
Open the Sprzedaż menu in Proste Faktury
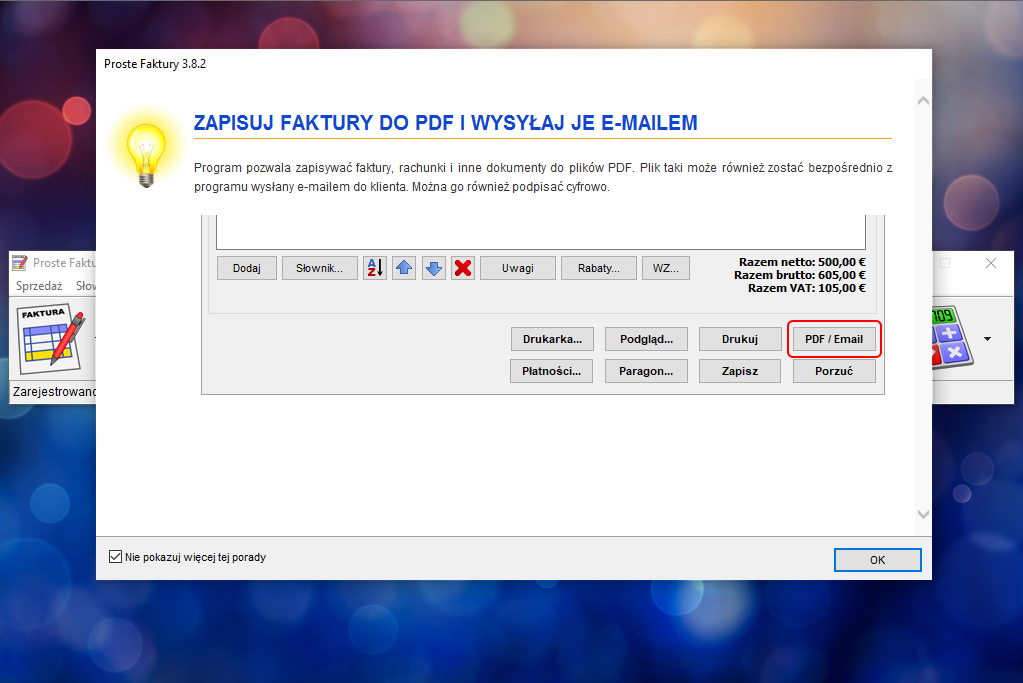pyautogui.click(x=39, y=286)
